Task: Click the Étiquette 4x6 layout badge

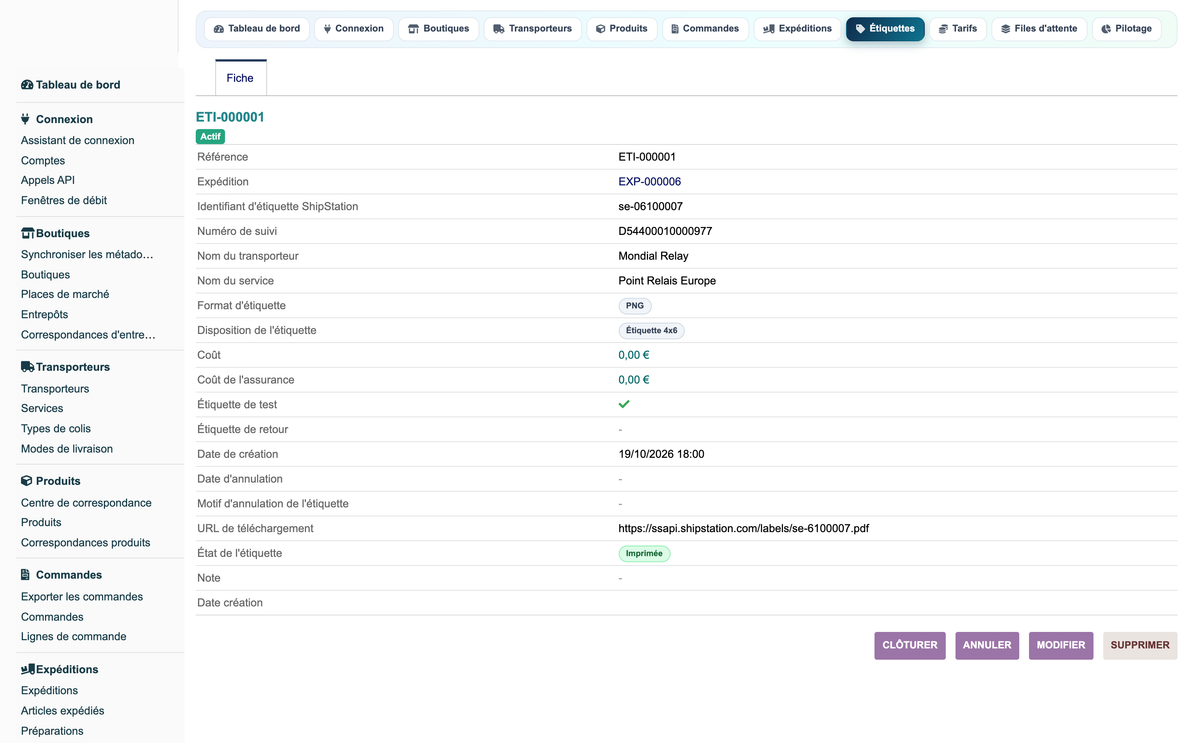Action: click(x=652, y=330)
